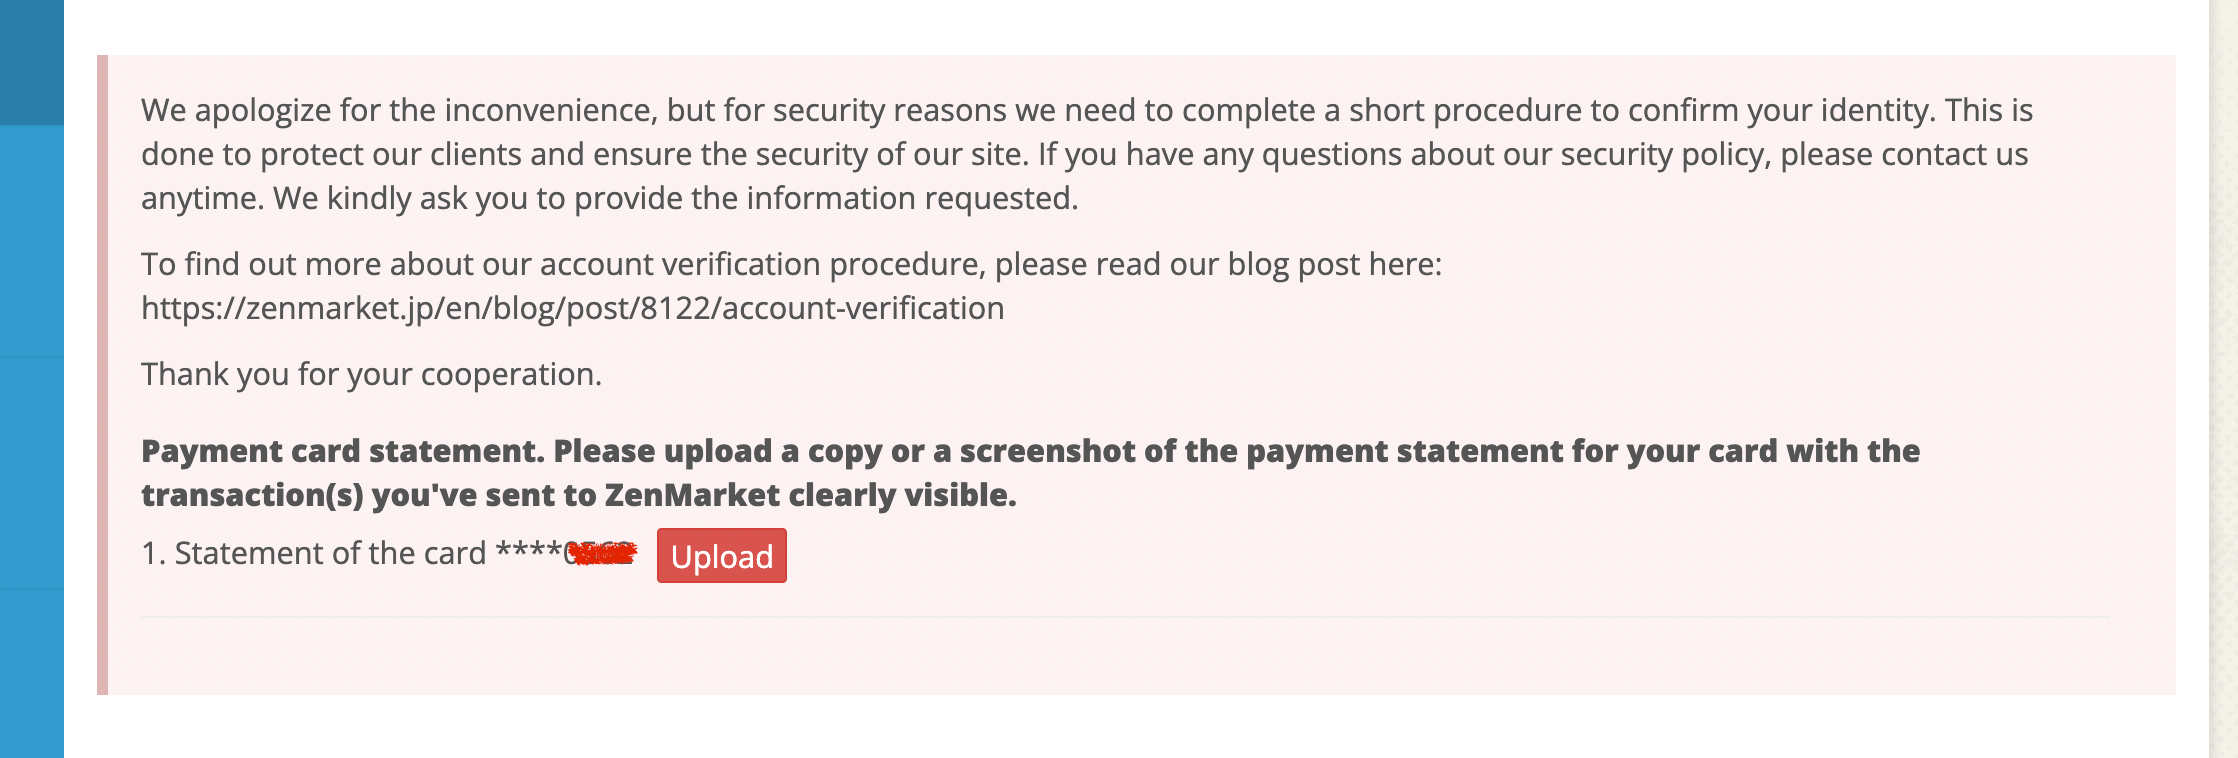Click the "To find out more" blog post sentence

791,264
